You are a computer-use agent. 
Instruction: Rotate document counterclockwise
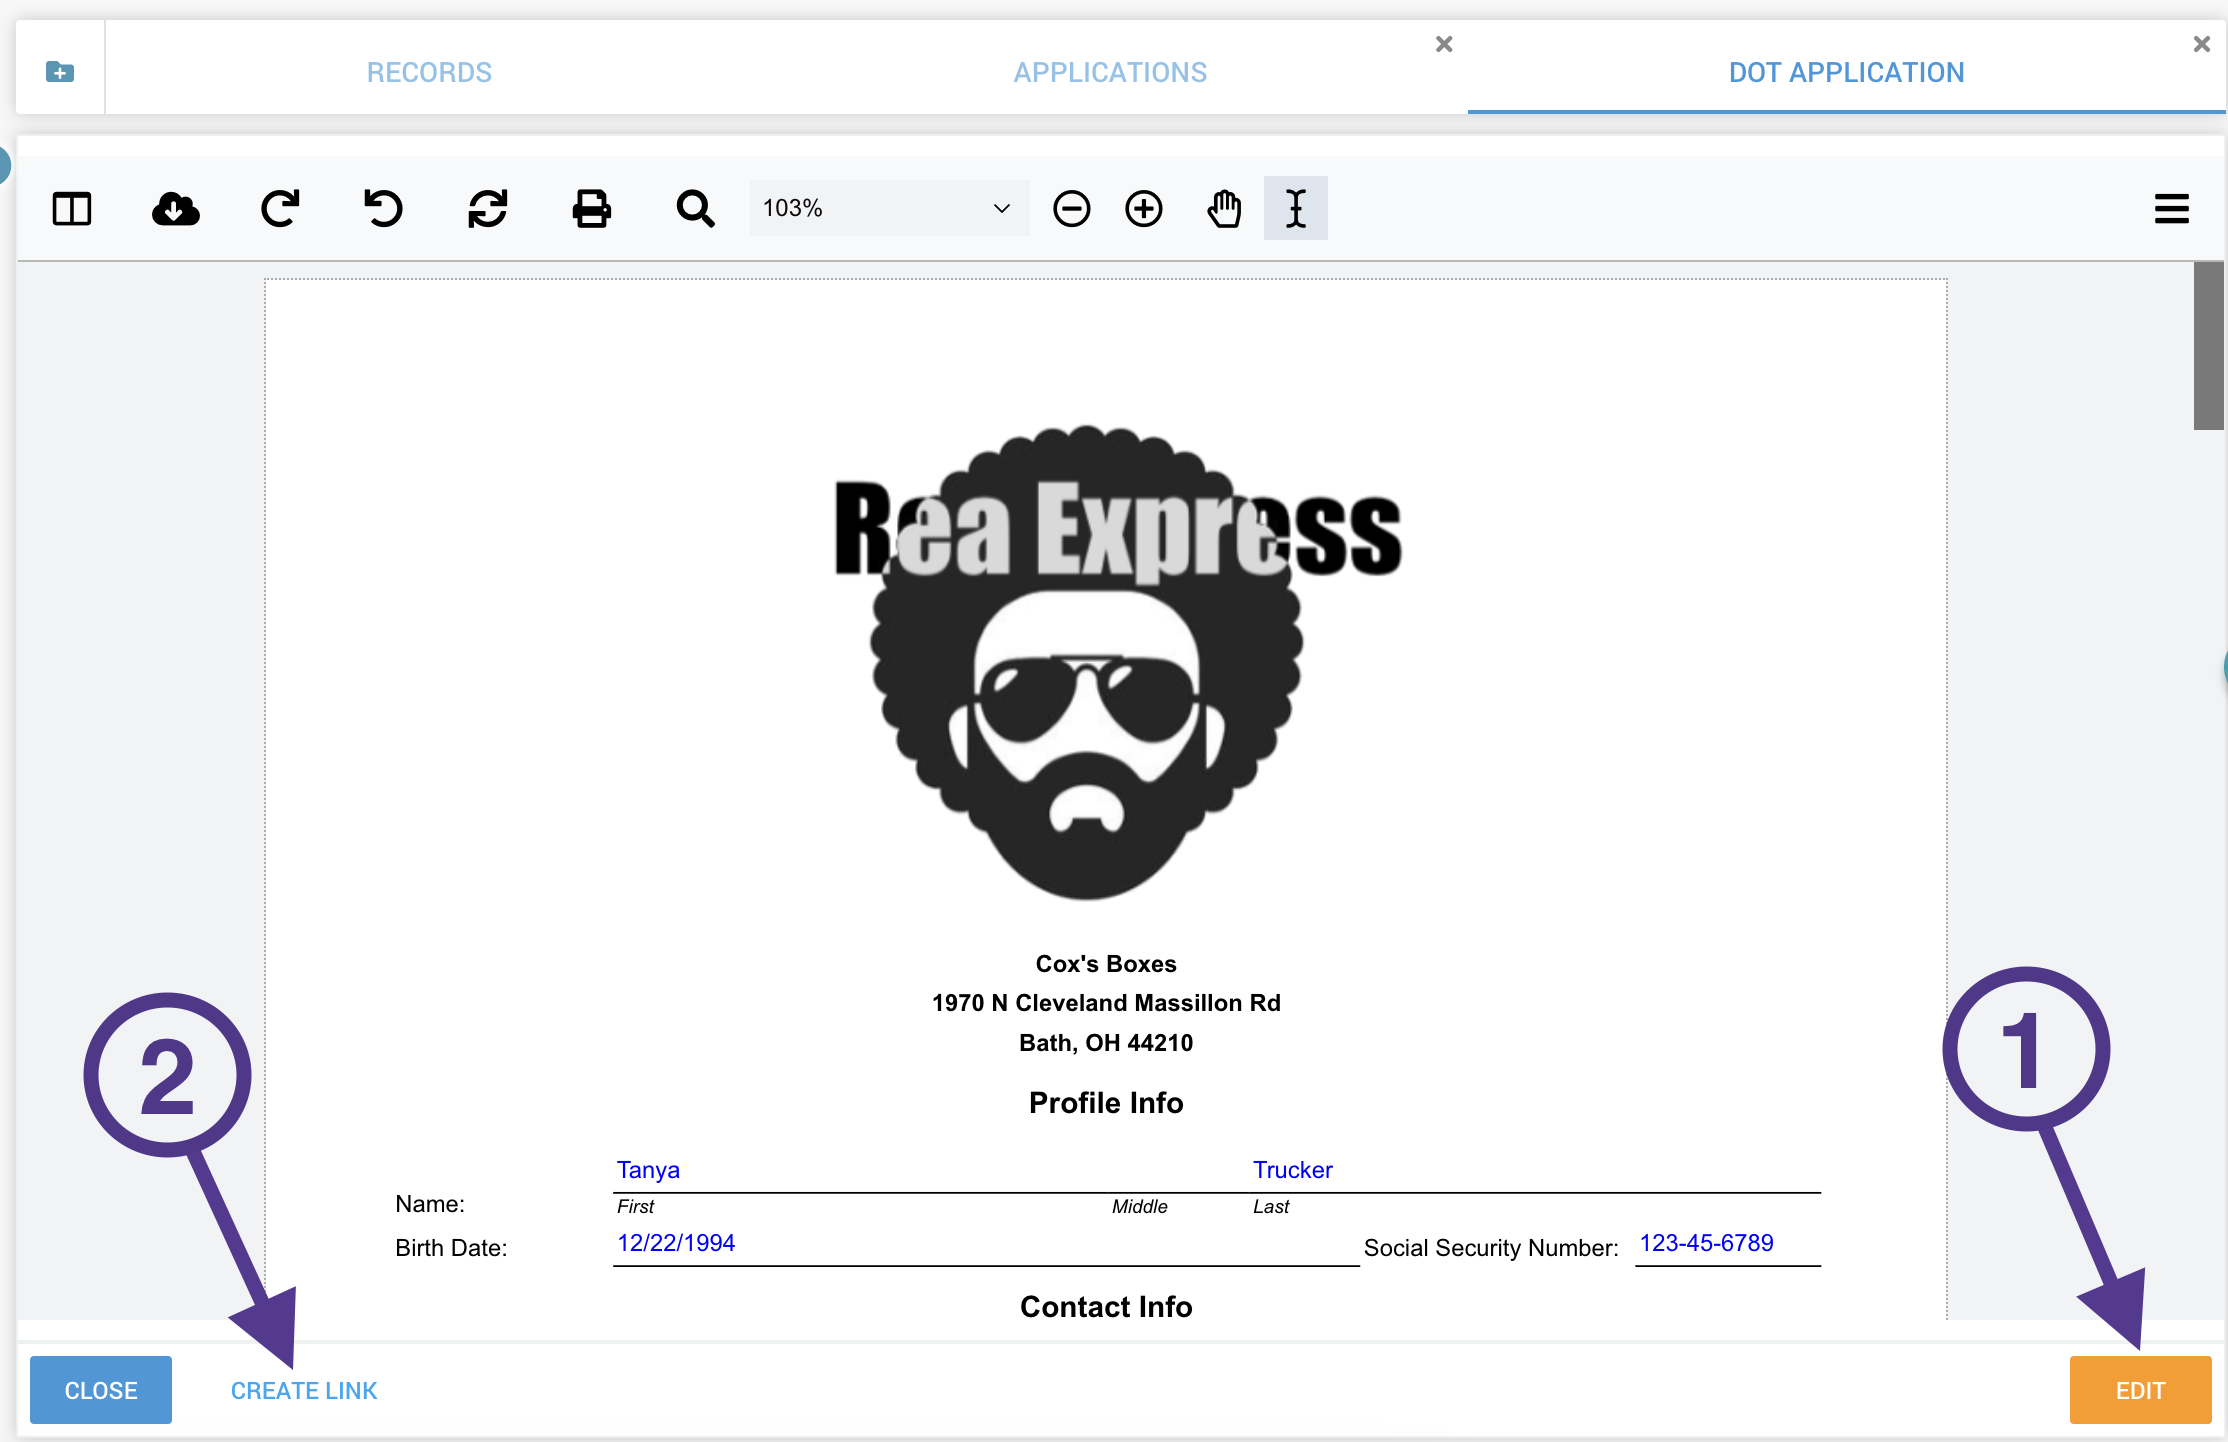coord(383,209)
